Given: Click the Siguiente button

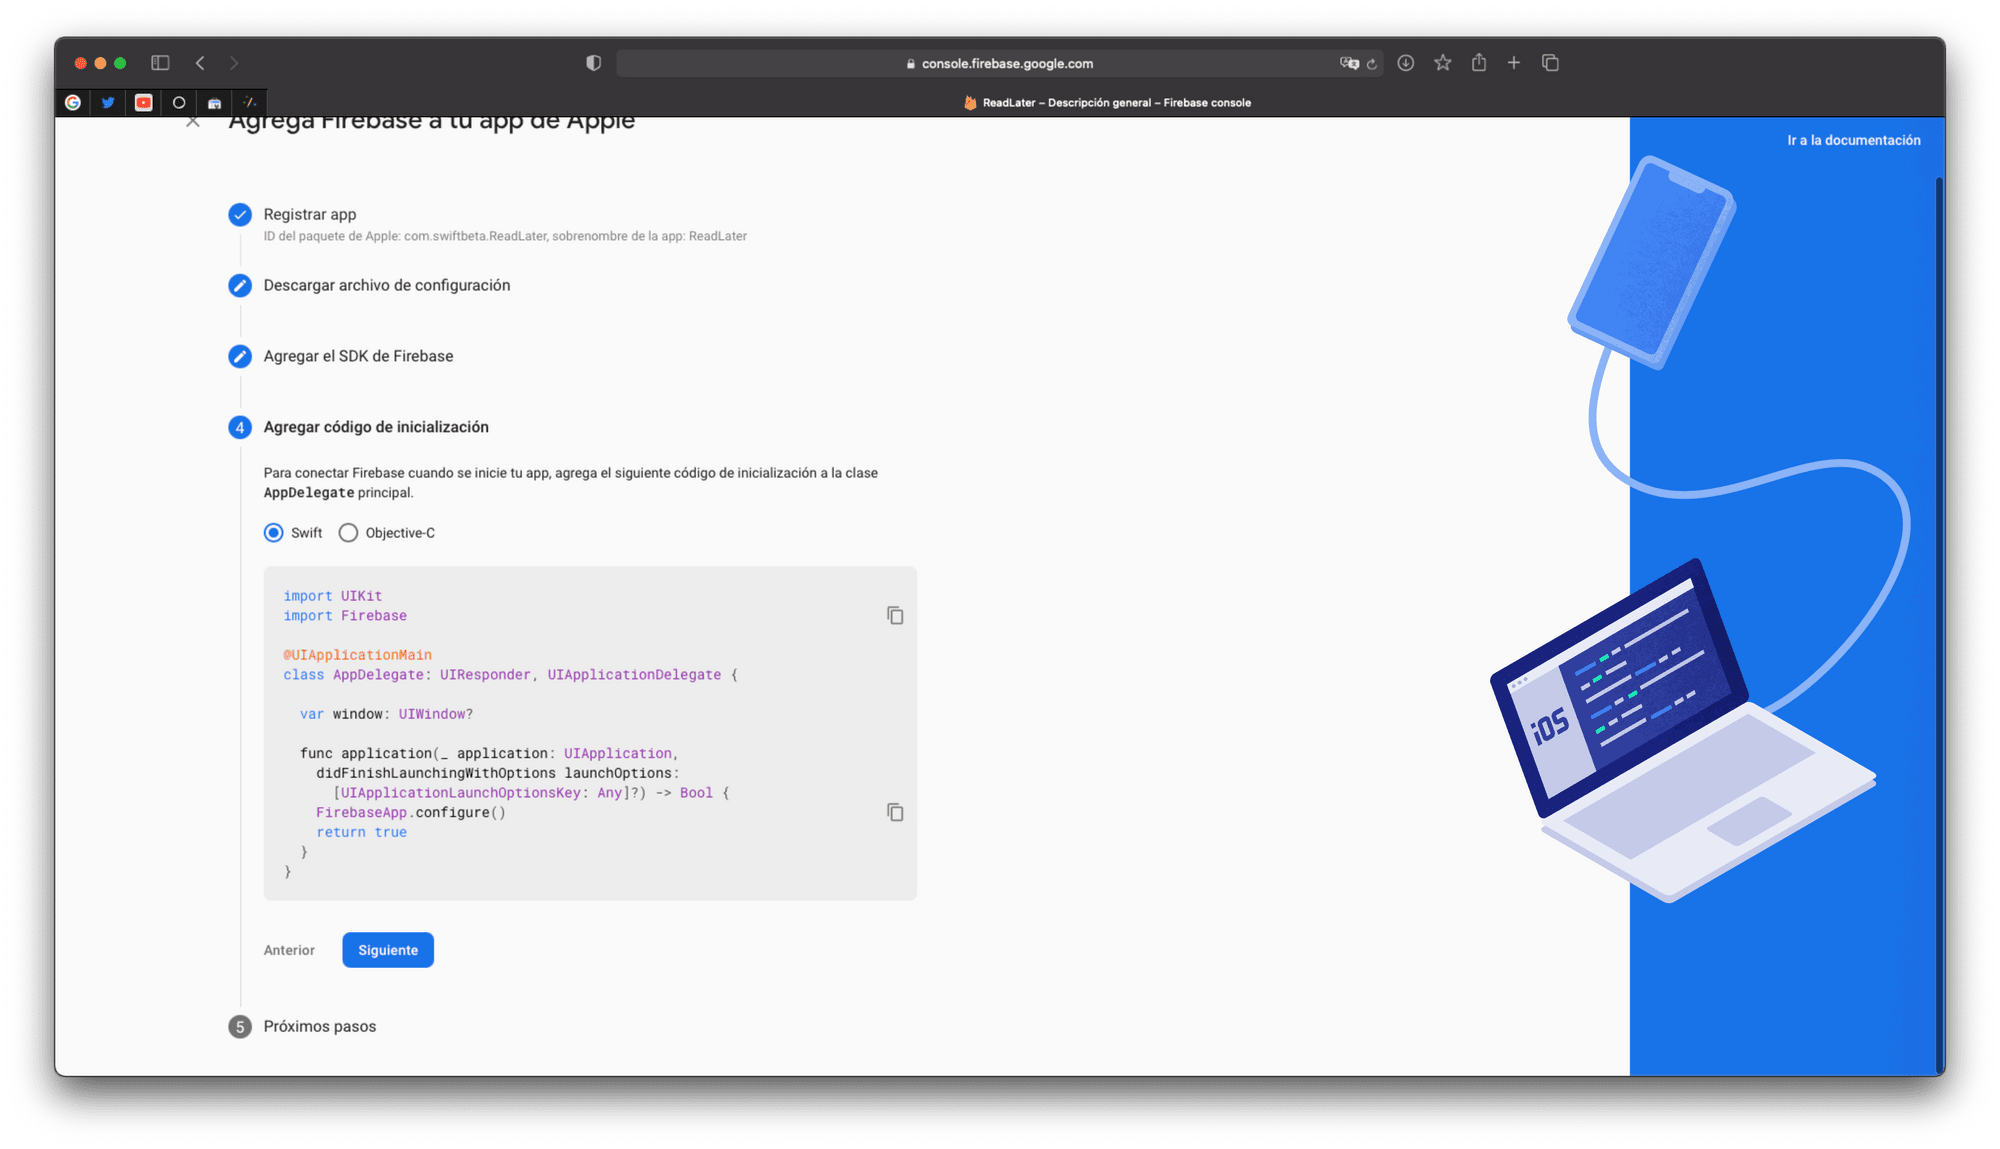Looking at the screenshot, I should (388, 950).
